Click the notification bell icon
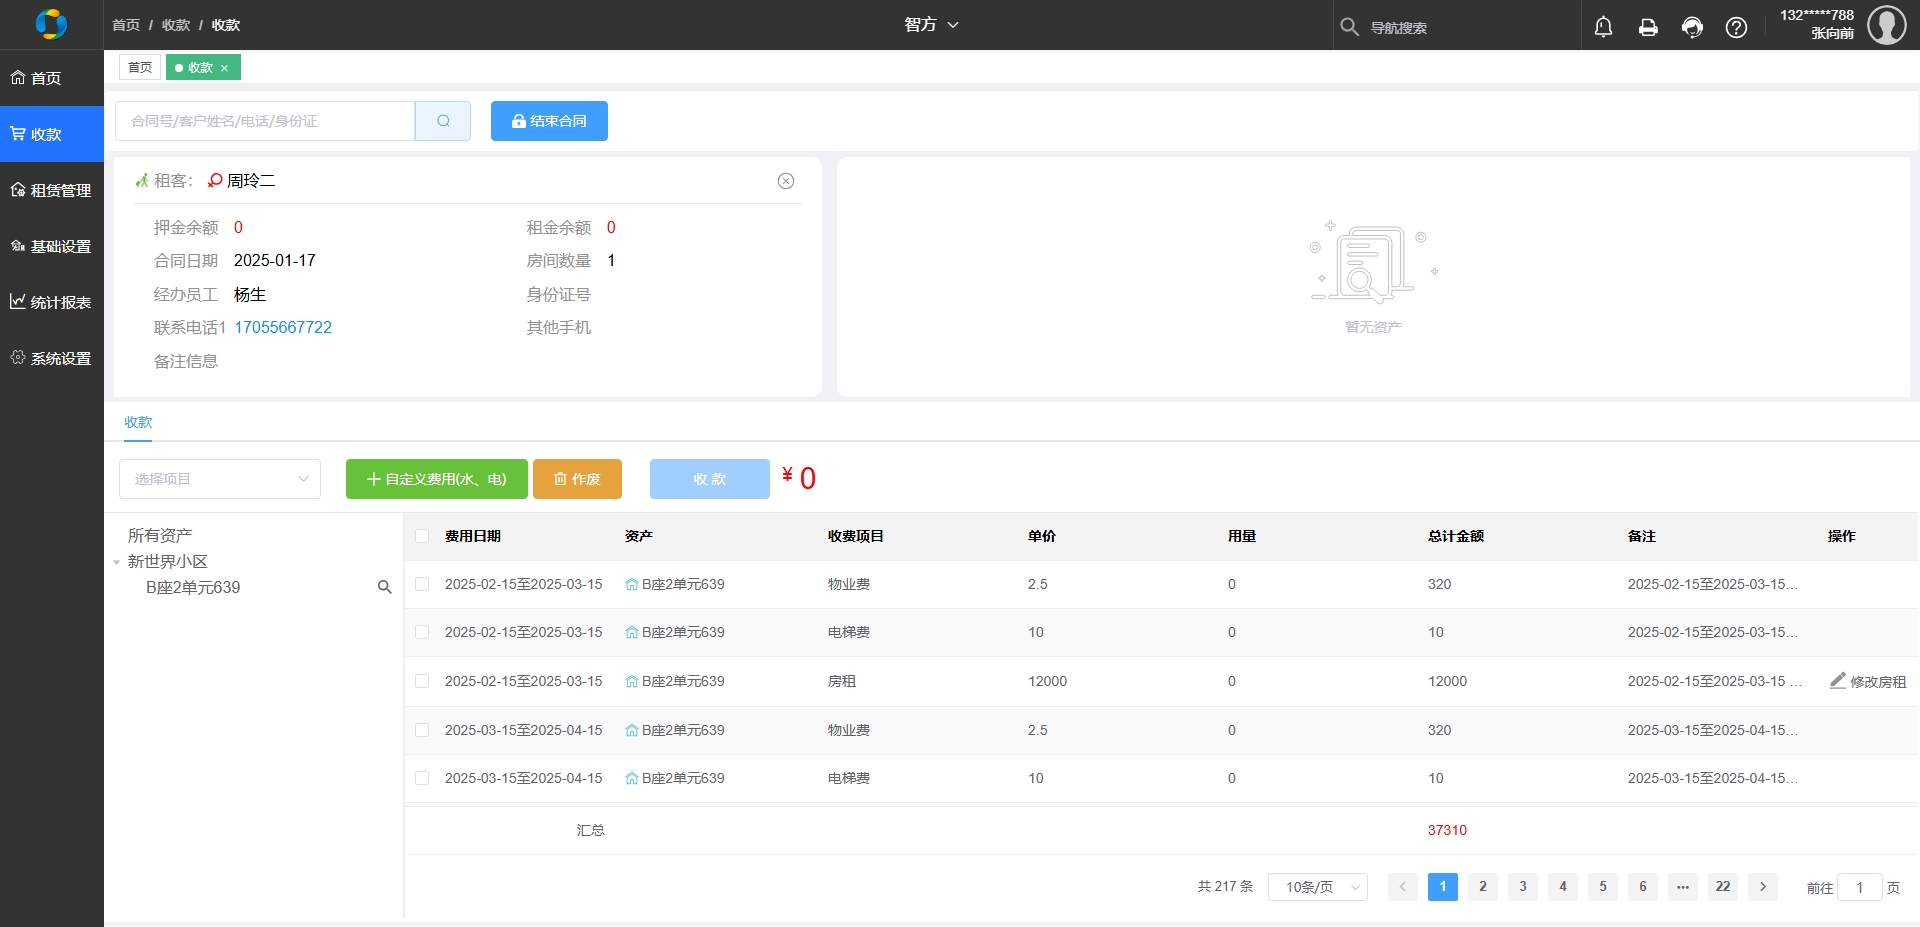The height and width of the screenshot is (927, 1920). click(1603, 27)
